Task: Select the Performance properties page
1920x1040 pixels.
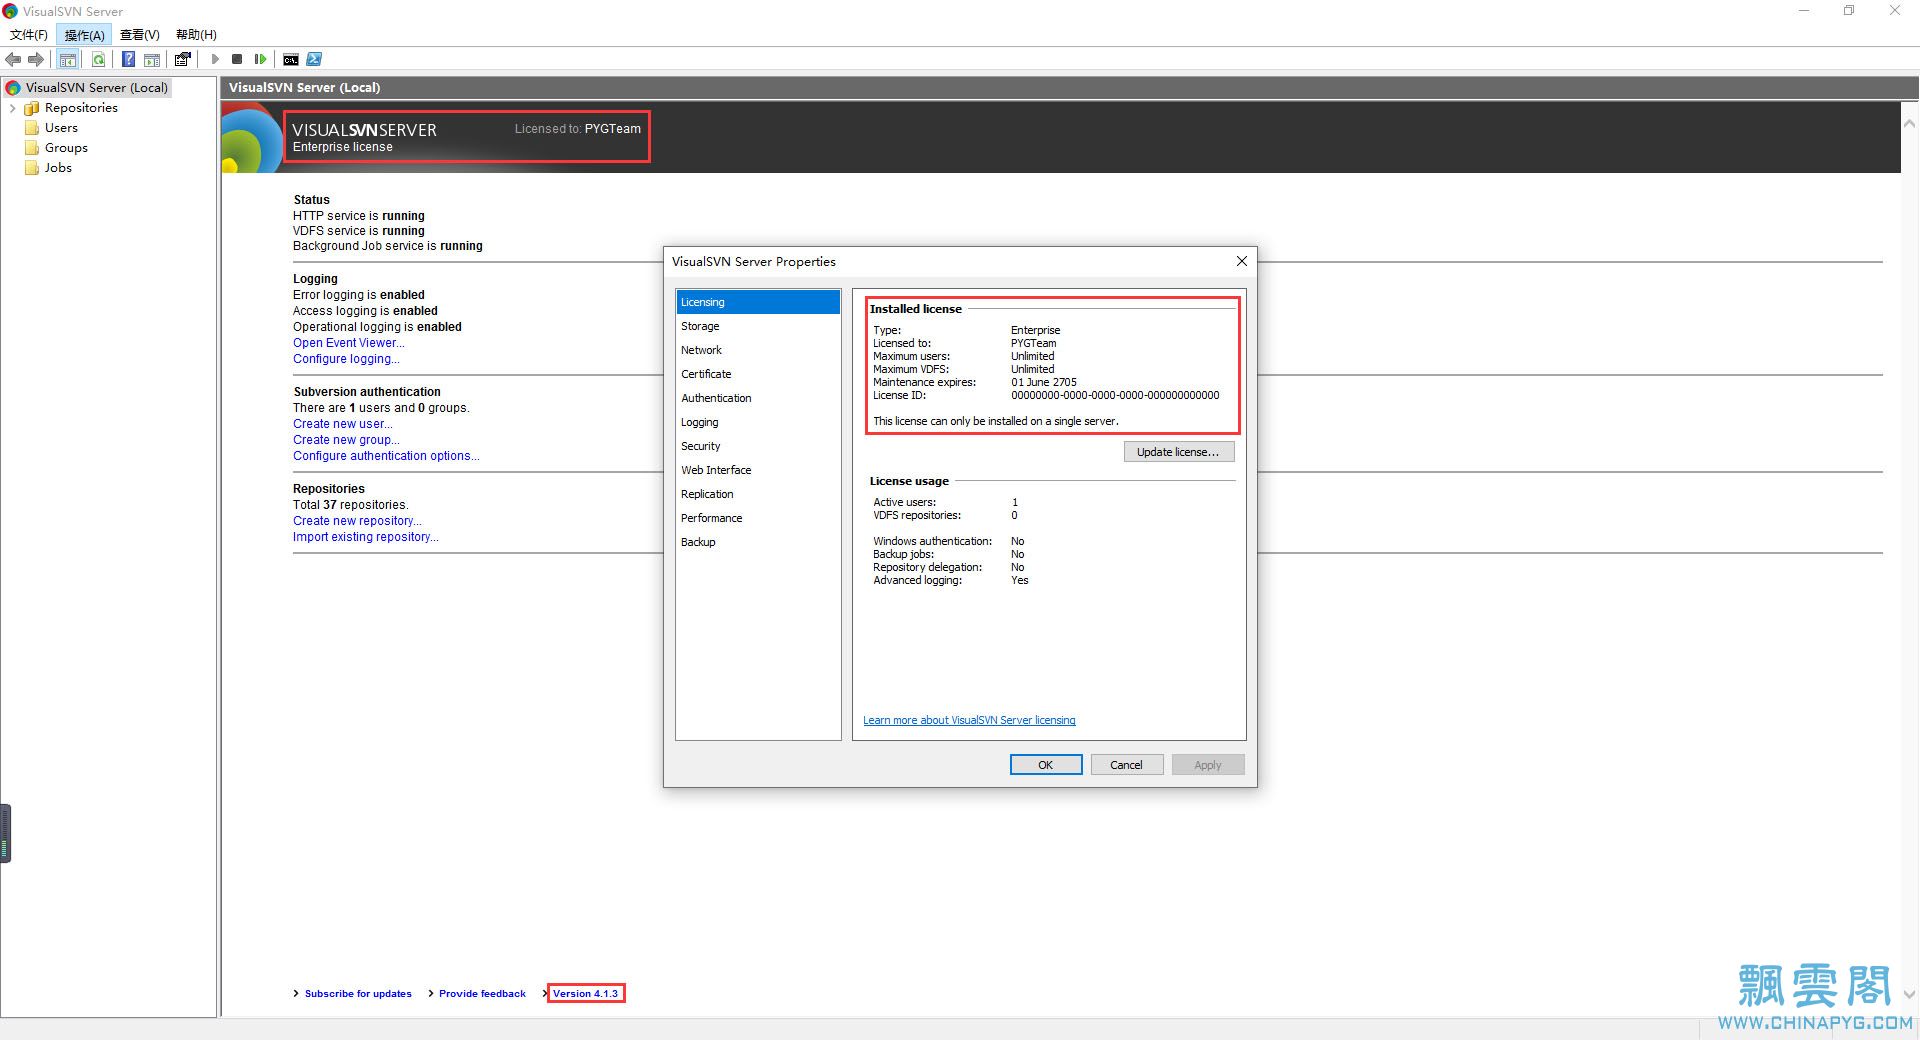Action: [x=758, y=518]
